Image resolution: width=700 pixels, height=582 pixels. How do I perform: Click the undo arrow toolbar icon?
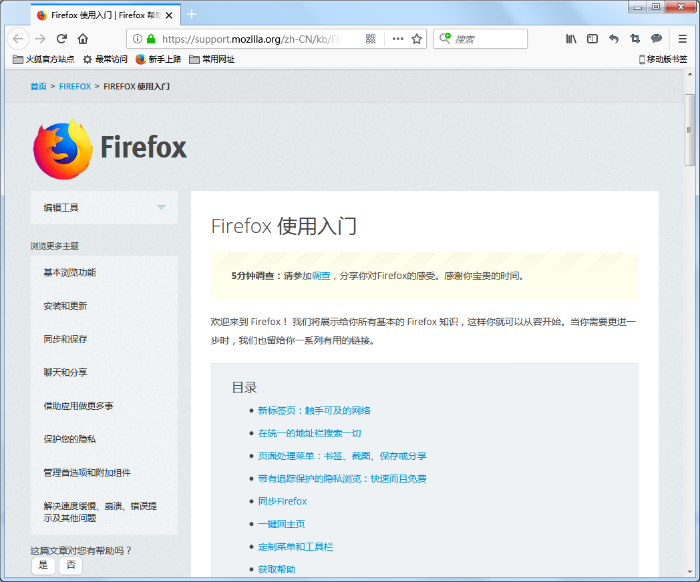pos(614,39)
